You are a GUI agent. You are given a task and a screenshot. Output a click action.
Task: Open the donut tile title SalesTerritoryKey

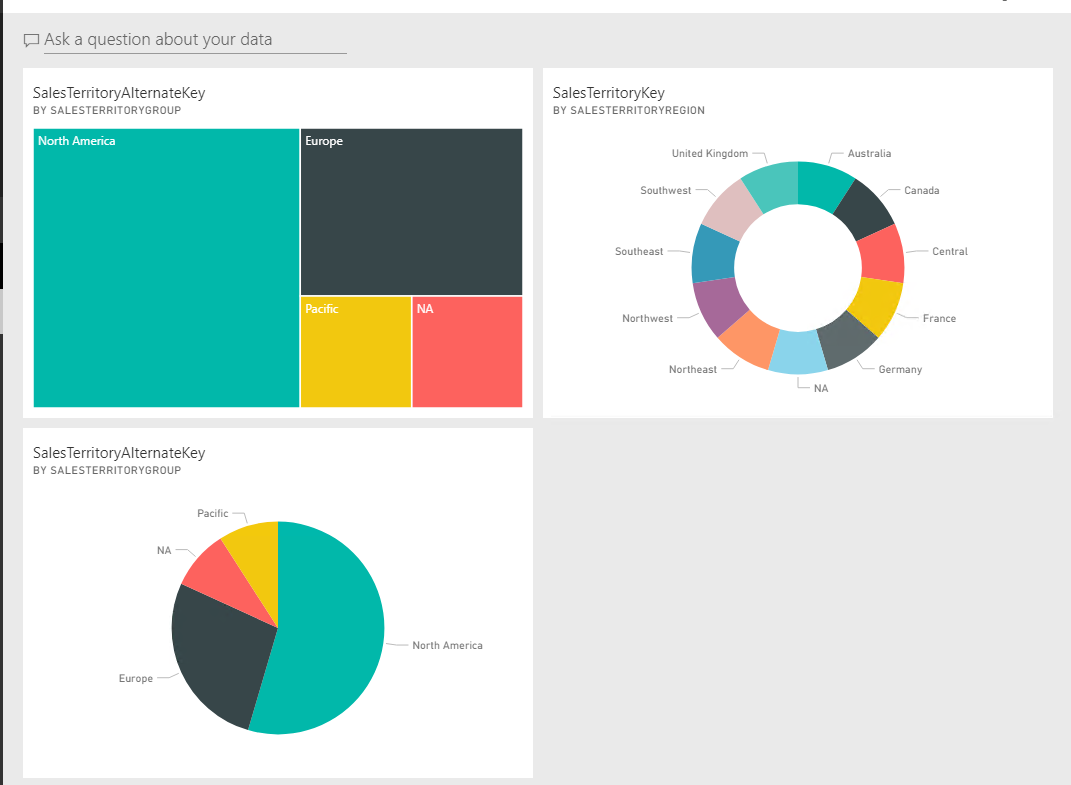(x=609, y=93)
